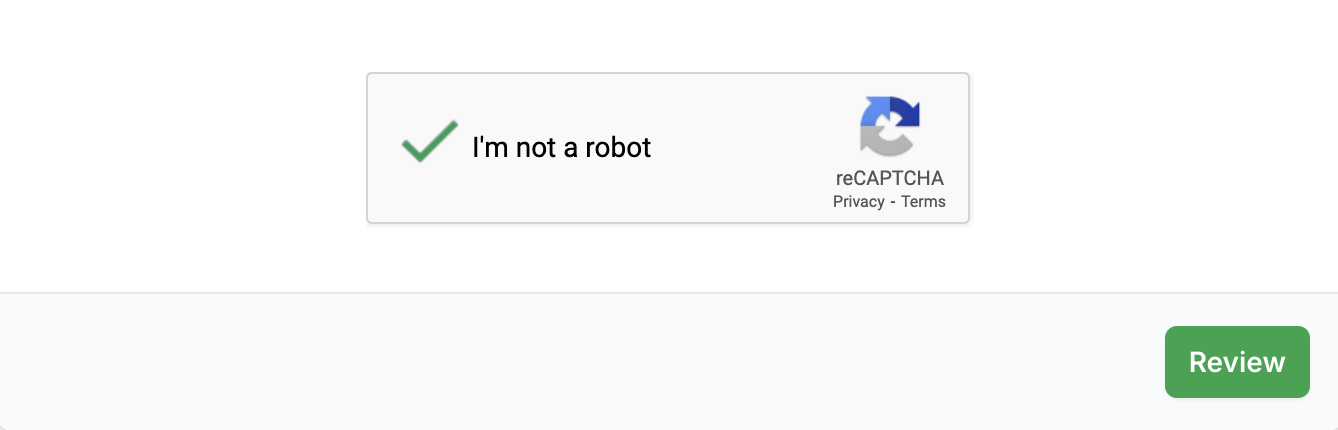Click the reCAPTCHA brand name text

click(x=889, y=178)
